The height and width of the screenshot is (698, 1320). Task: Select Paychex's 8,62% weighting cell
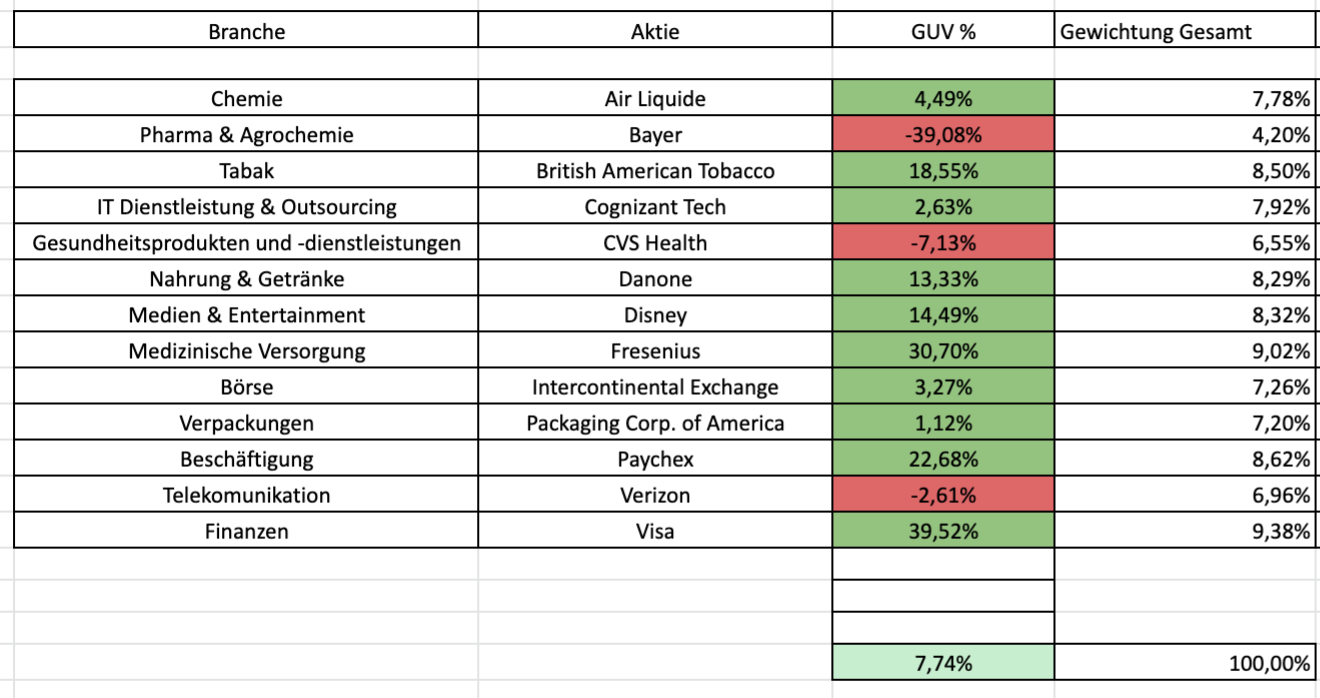click(x=1185, y=459)
